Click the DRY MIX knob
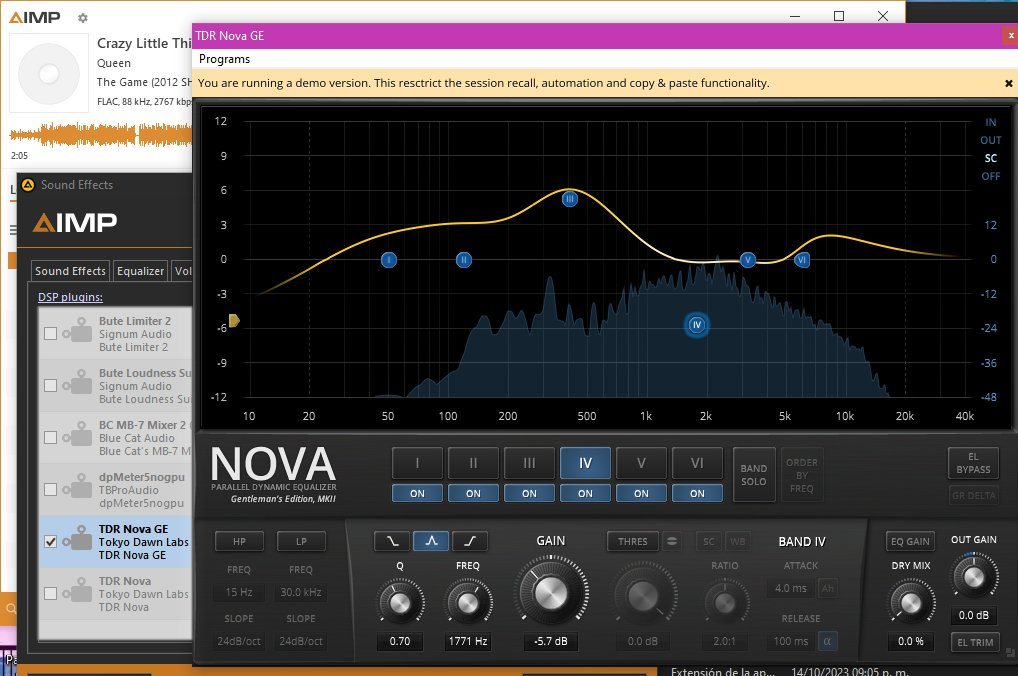This screenshot has width=1018, height=676. [x=910, y=602]
